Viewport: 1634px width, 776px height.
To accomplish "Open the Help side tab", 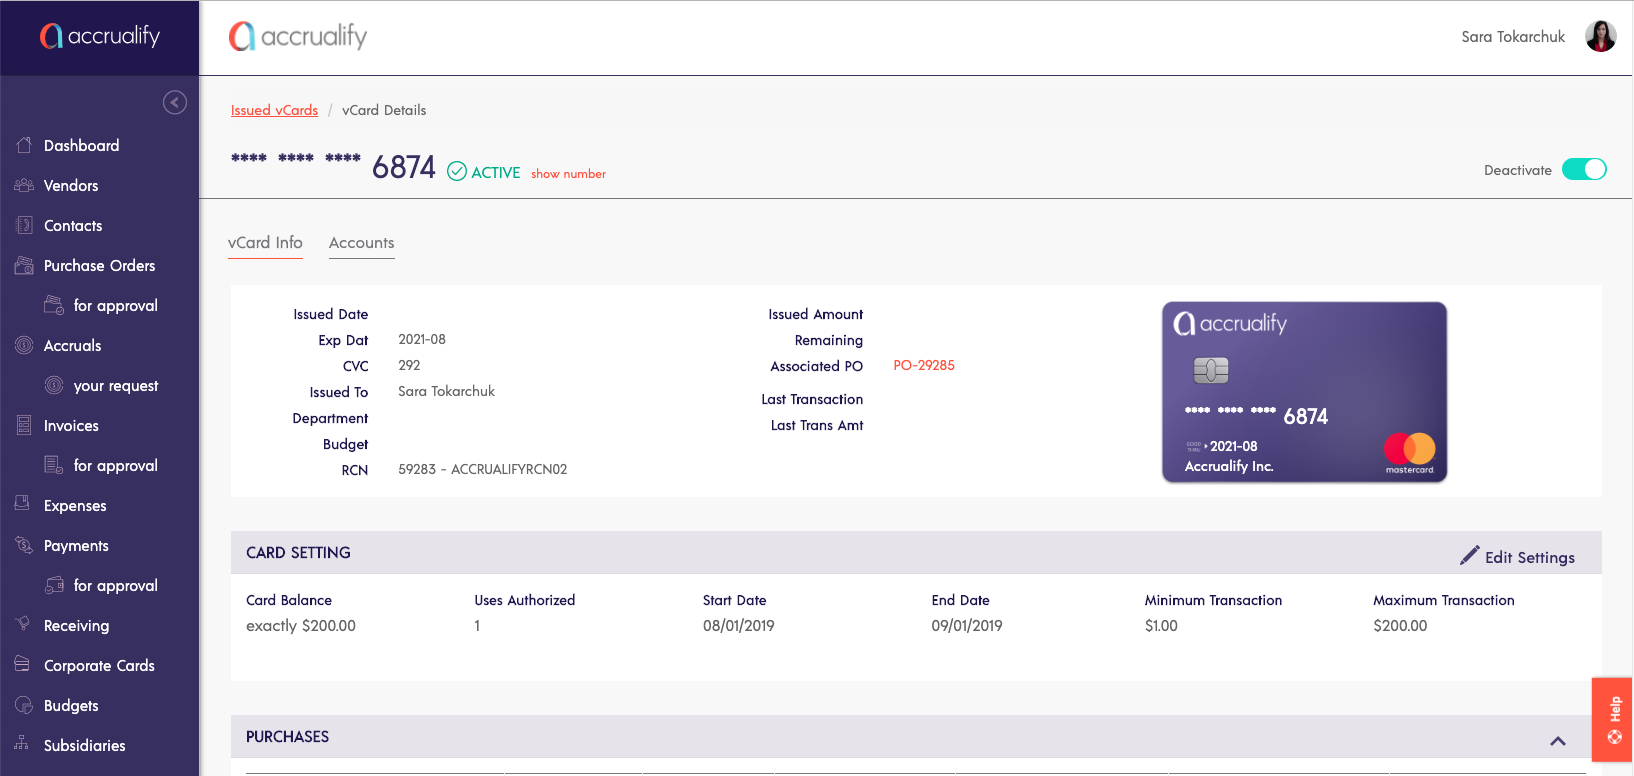I will pyautogui.click(x=1612, y=720).
